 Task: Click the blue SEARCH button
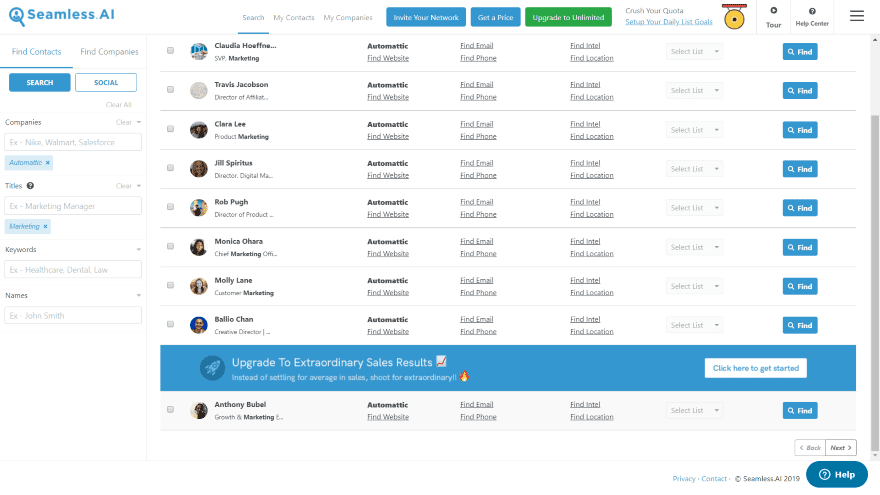click(x=40, y=82)
